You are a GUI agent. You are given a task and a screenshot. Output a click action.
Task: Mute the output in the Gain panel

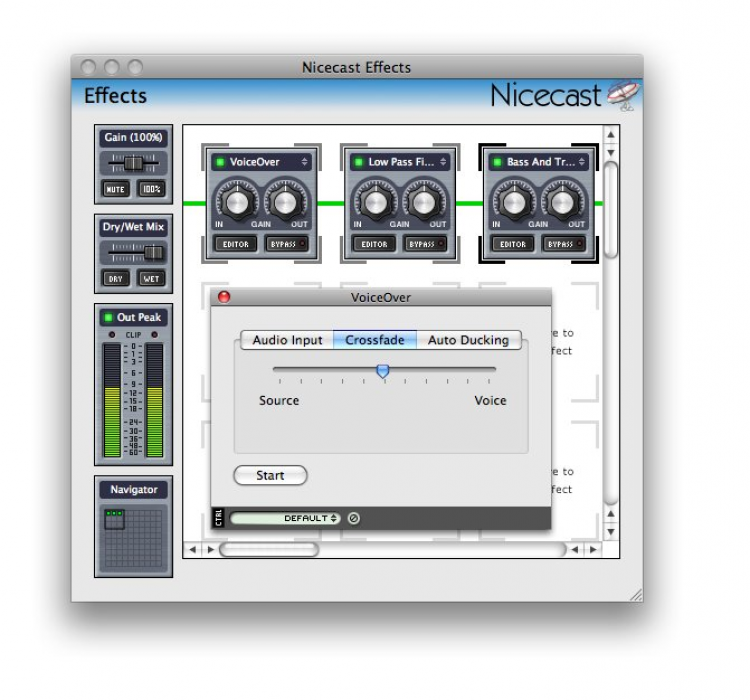(115, 189)
